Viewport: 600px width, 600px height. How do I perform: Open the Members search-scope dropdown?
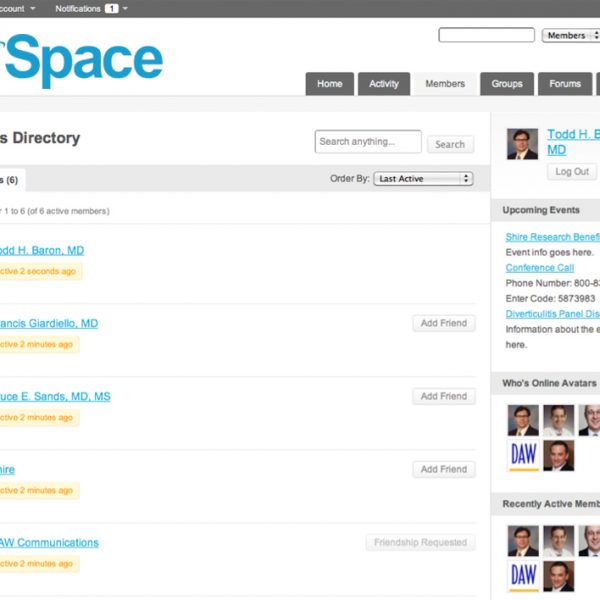click(570, 36)
